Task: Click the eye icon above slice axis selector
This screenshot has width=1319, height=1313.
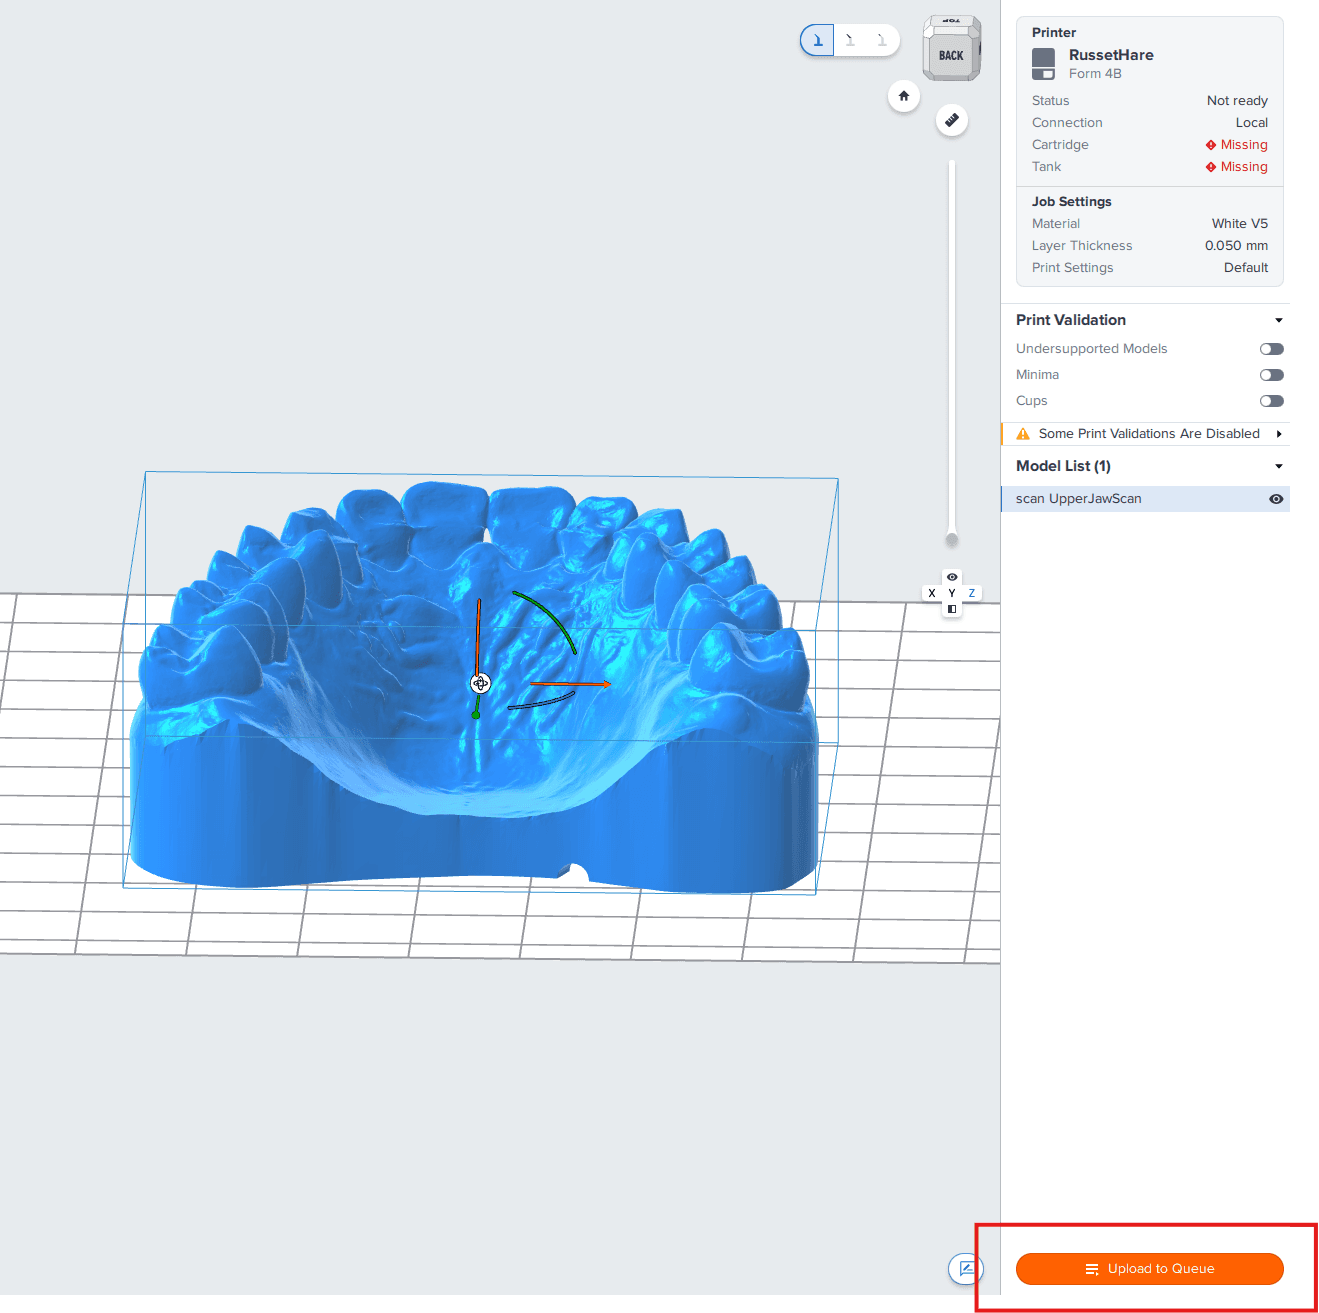Action: tap(952, 577)
